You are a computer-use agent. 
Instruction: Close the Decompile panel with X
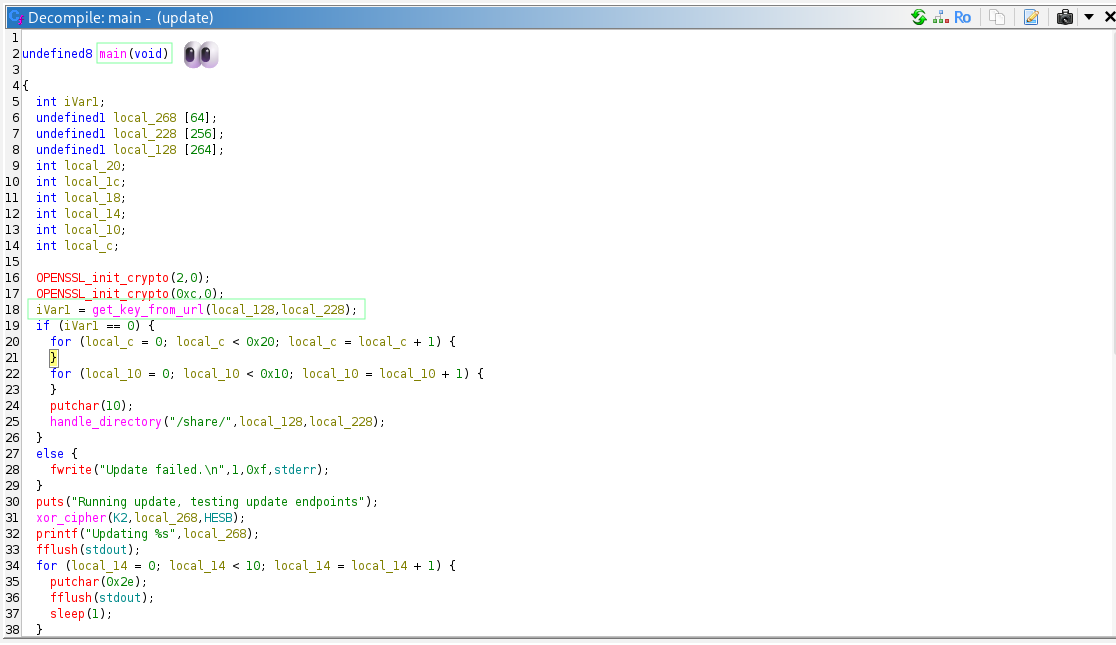coord(1110,17)
